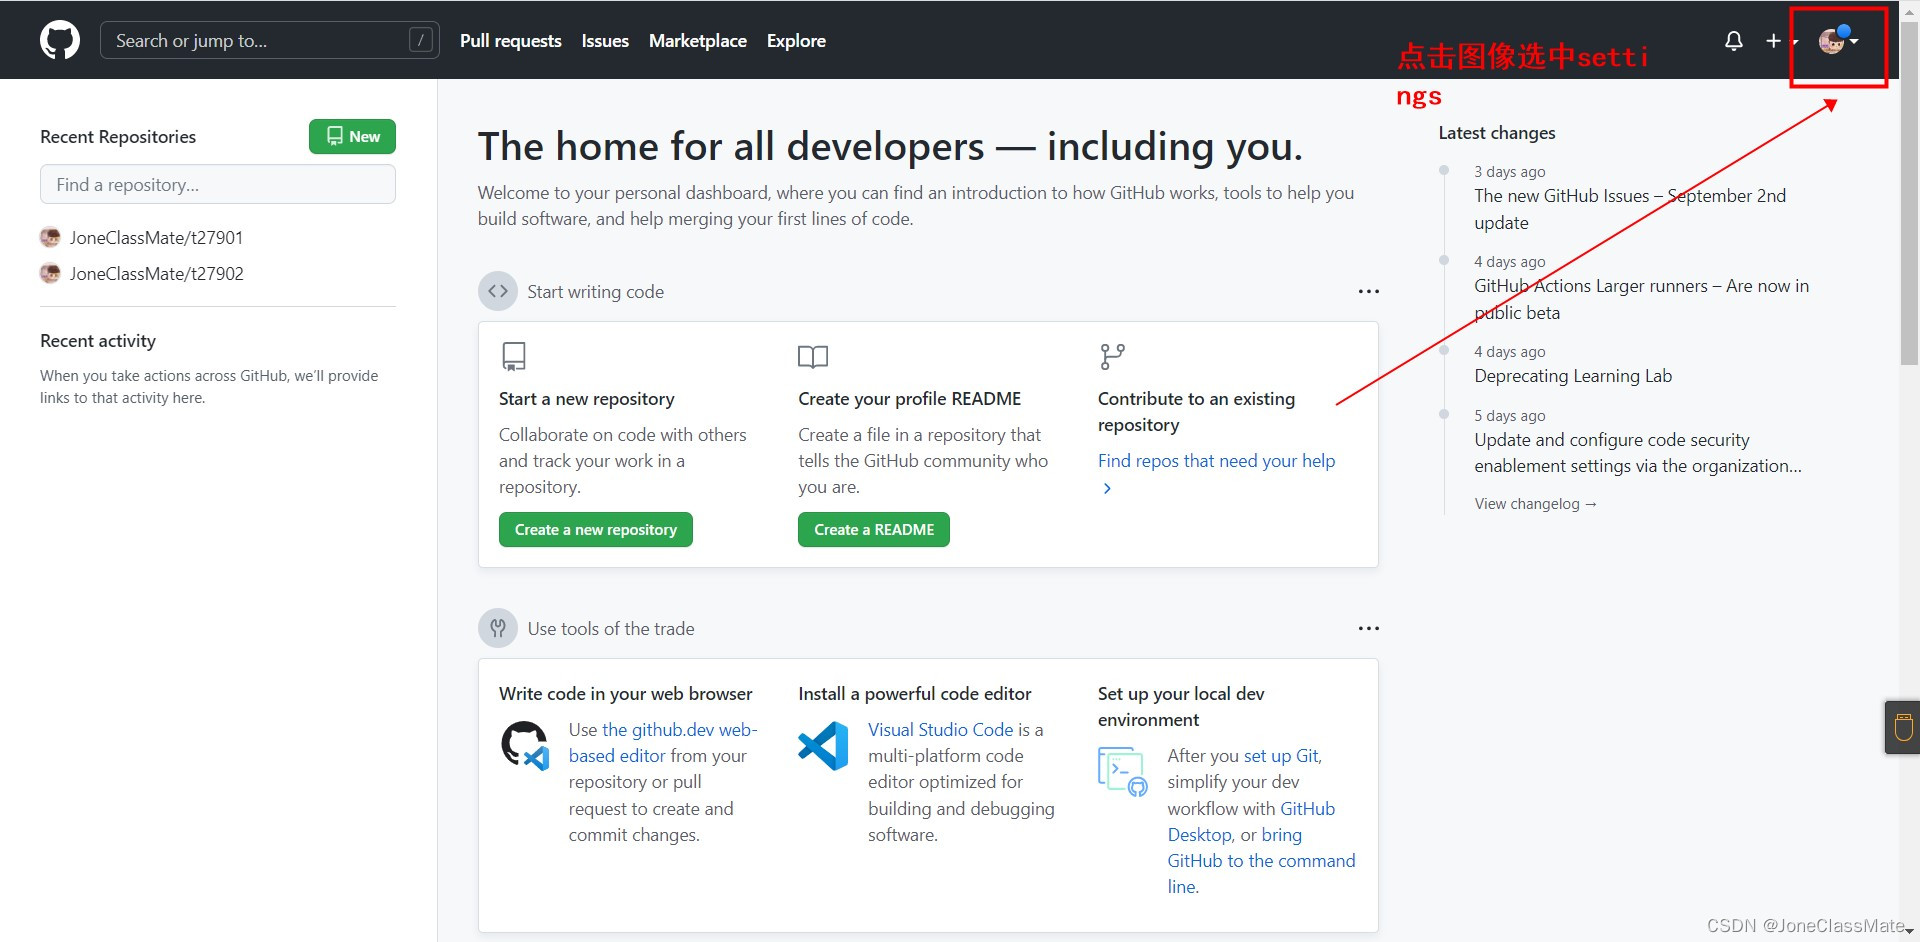Click the tools icon by Use tools of the trade

pos(498,629)
